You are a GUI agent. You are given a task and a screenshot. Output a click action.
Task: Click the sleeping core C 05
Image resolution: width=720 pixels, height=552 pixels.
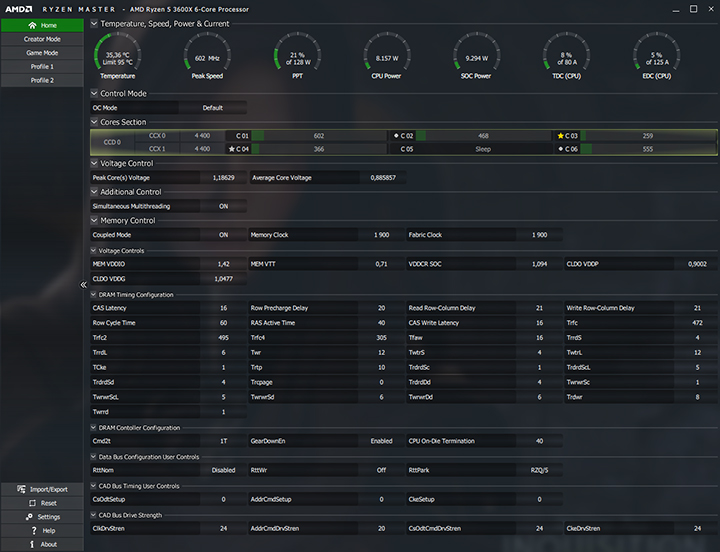coord(471,149)
